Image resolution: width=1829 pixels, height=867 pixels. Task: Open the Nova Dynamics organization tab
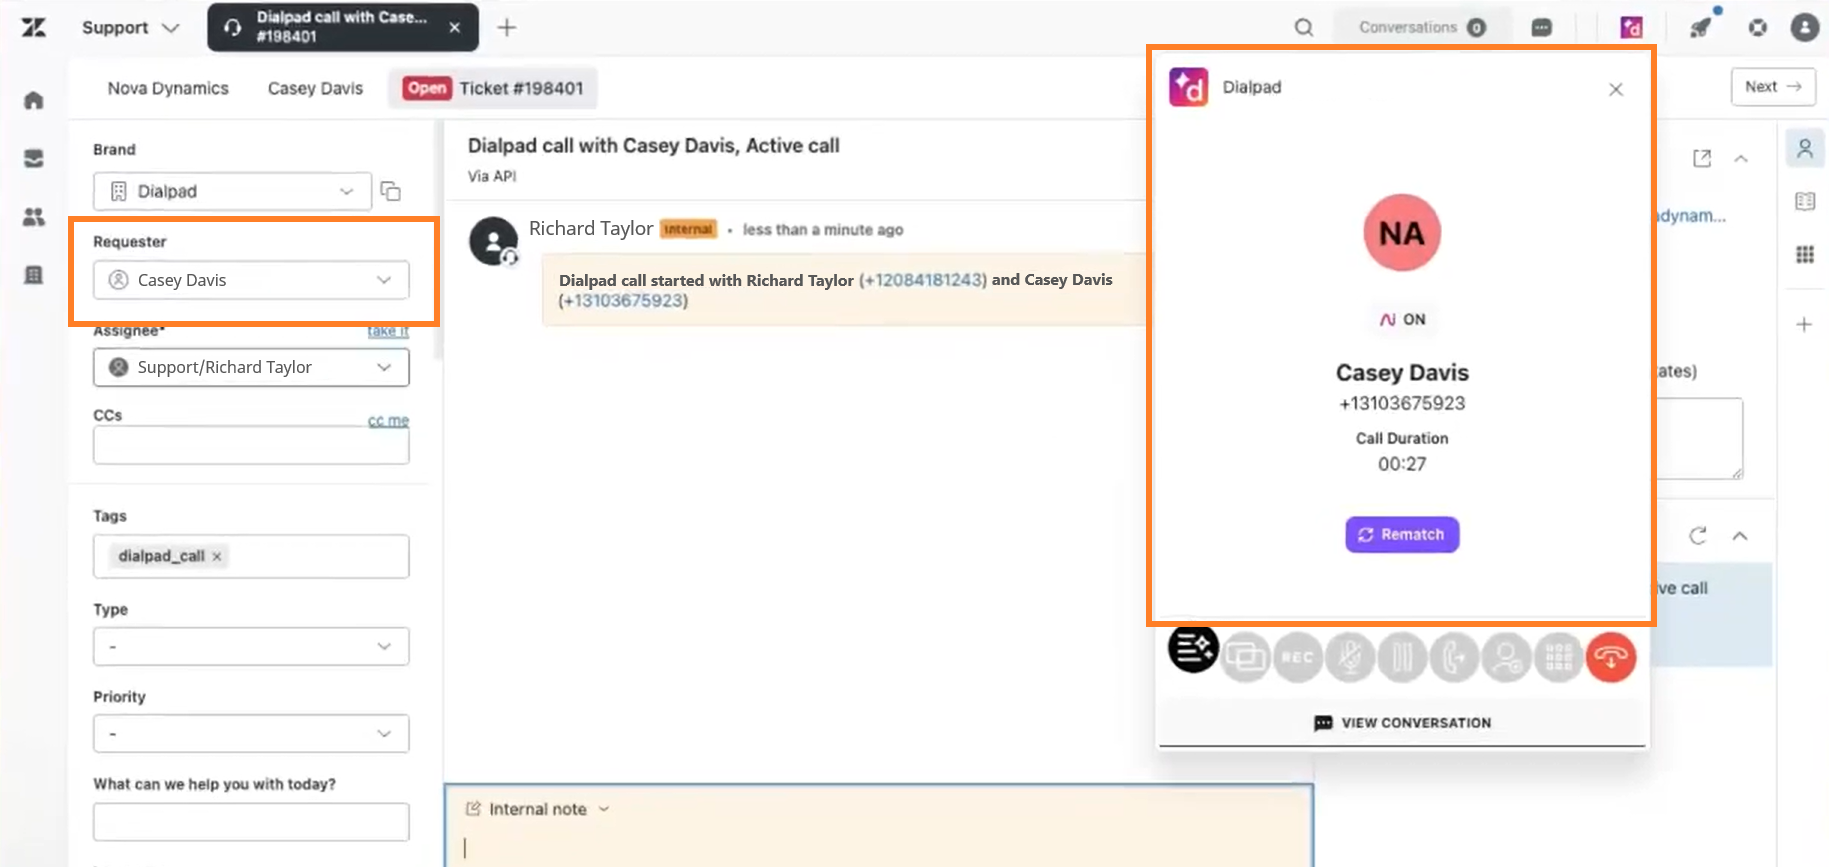pos(168,88)
